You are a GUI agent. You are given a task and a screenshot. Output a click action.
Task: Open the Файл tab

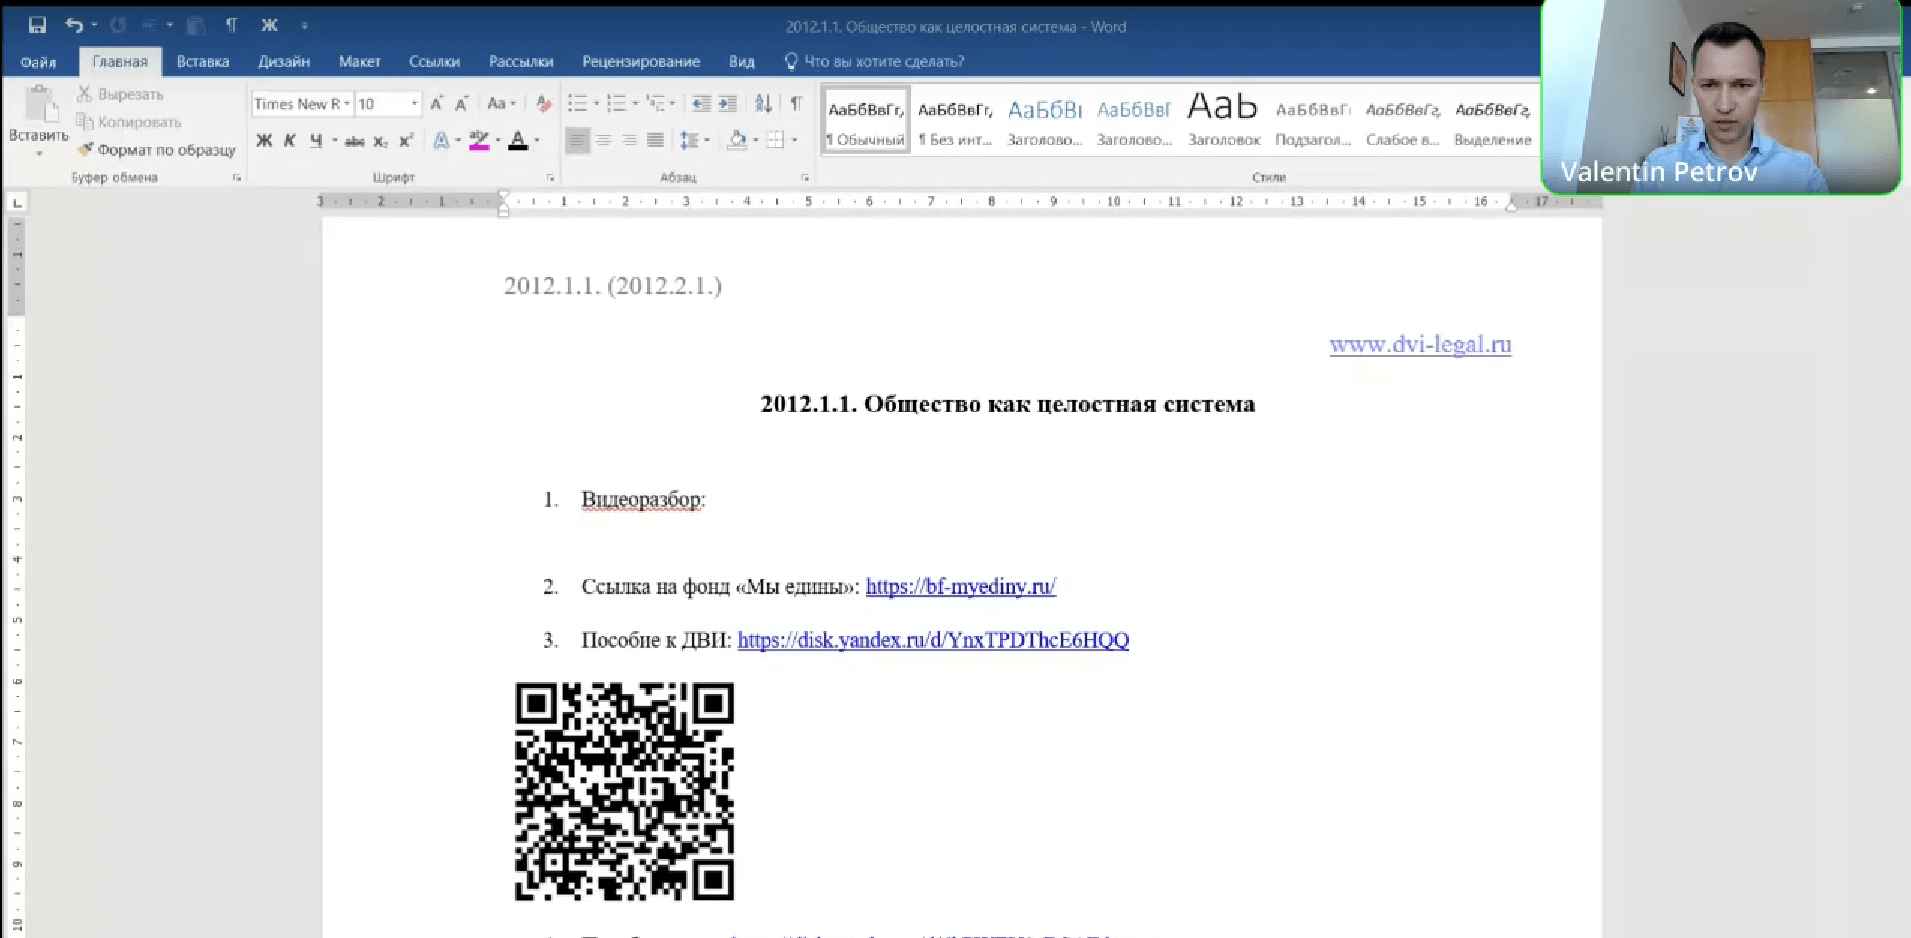click(x=38, y=62)
